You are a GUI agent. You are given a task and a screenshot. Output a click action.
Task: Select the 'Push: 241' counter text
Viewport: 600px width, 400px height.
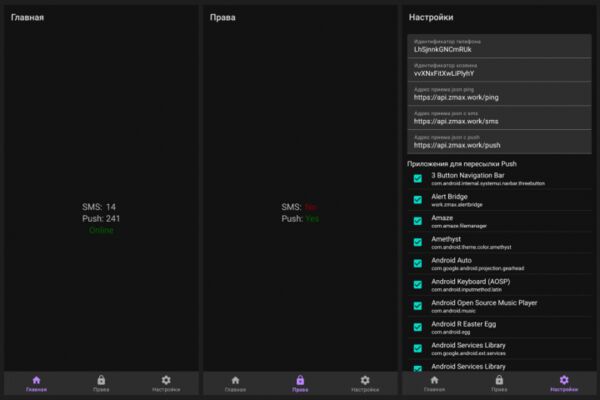point(101,219)
